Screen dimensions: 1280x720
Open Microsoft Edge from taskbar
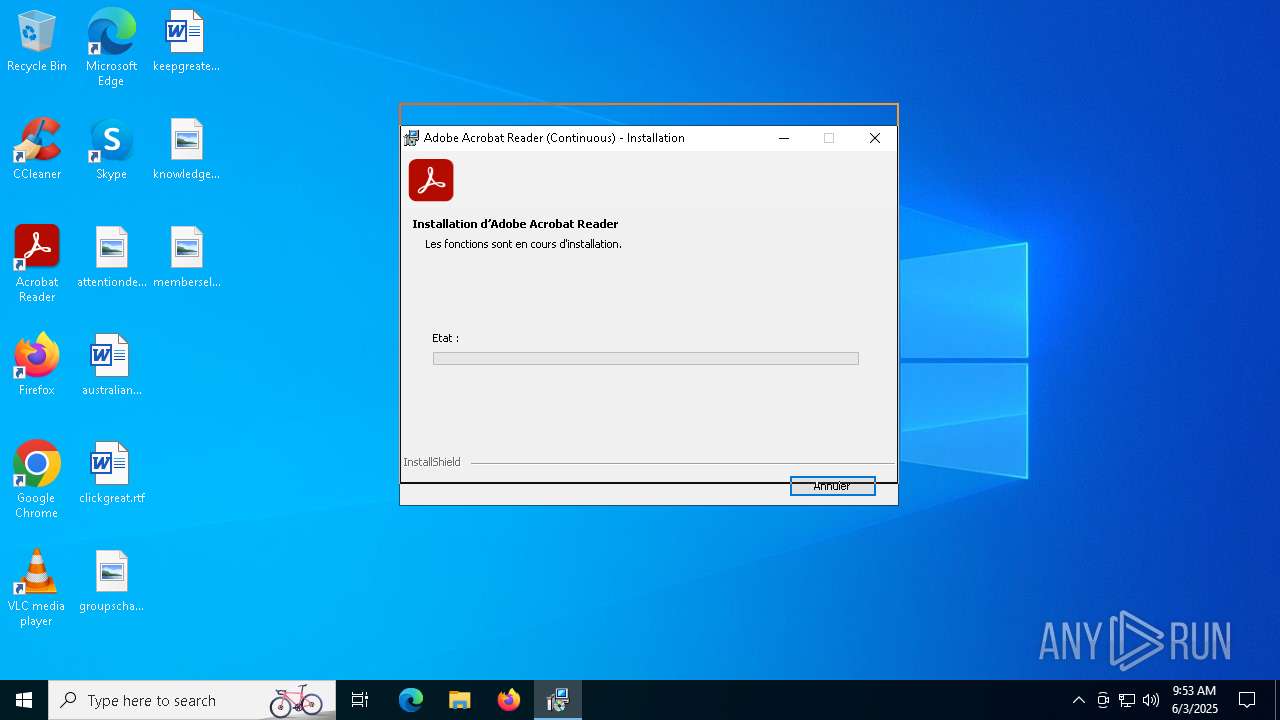411,700
